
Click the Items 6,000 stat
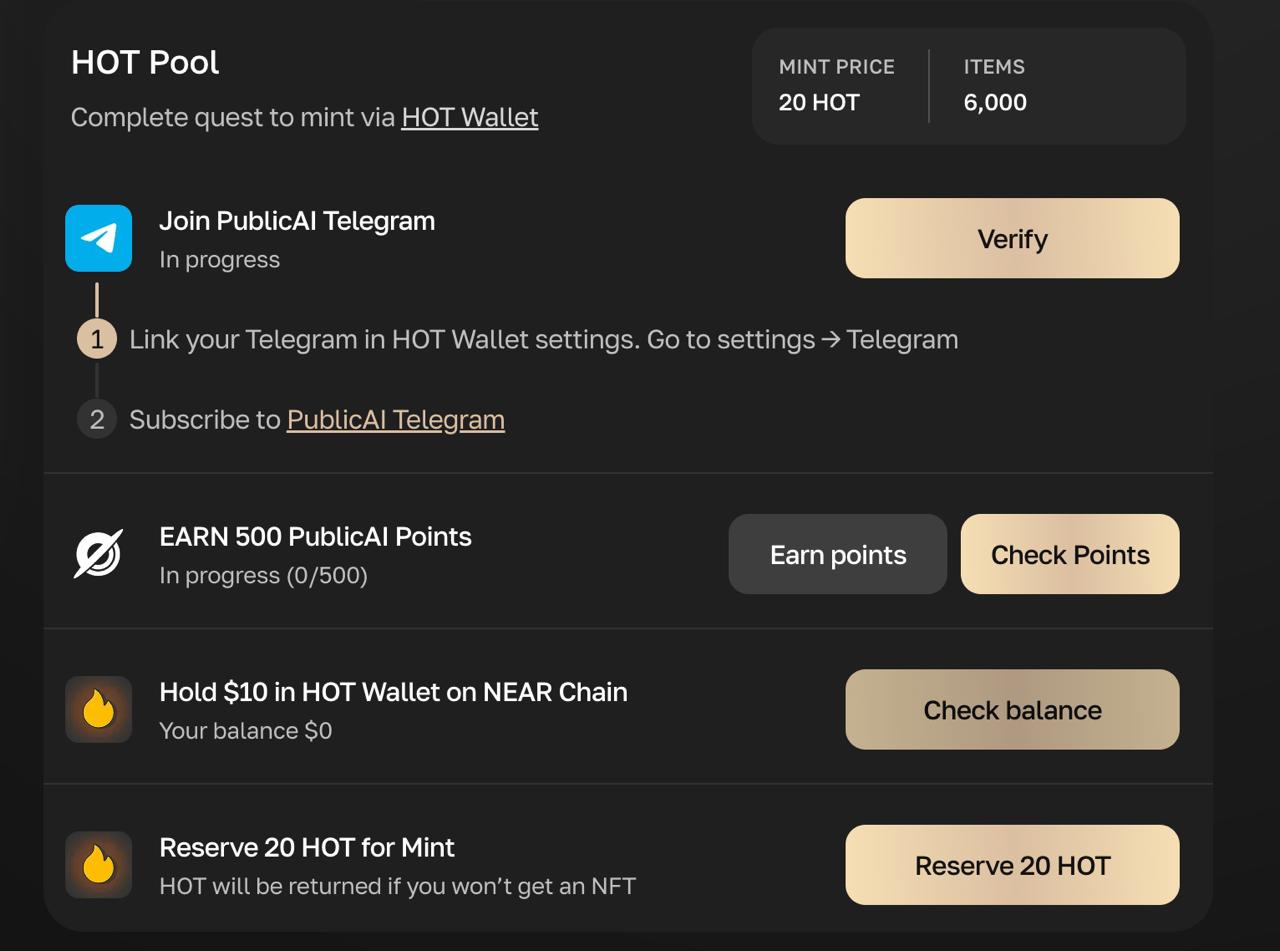[x=995, y=85]
